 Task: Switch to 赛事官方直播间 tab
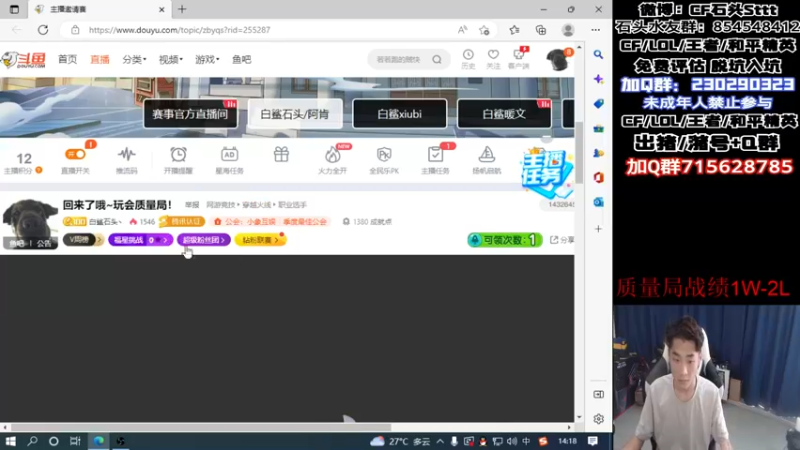coord(190,114)
